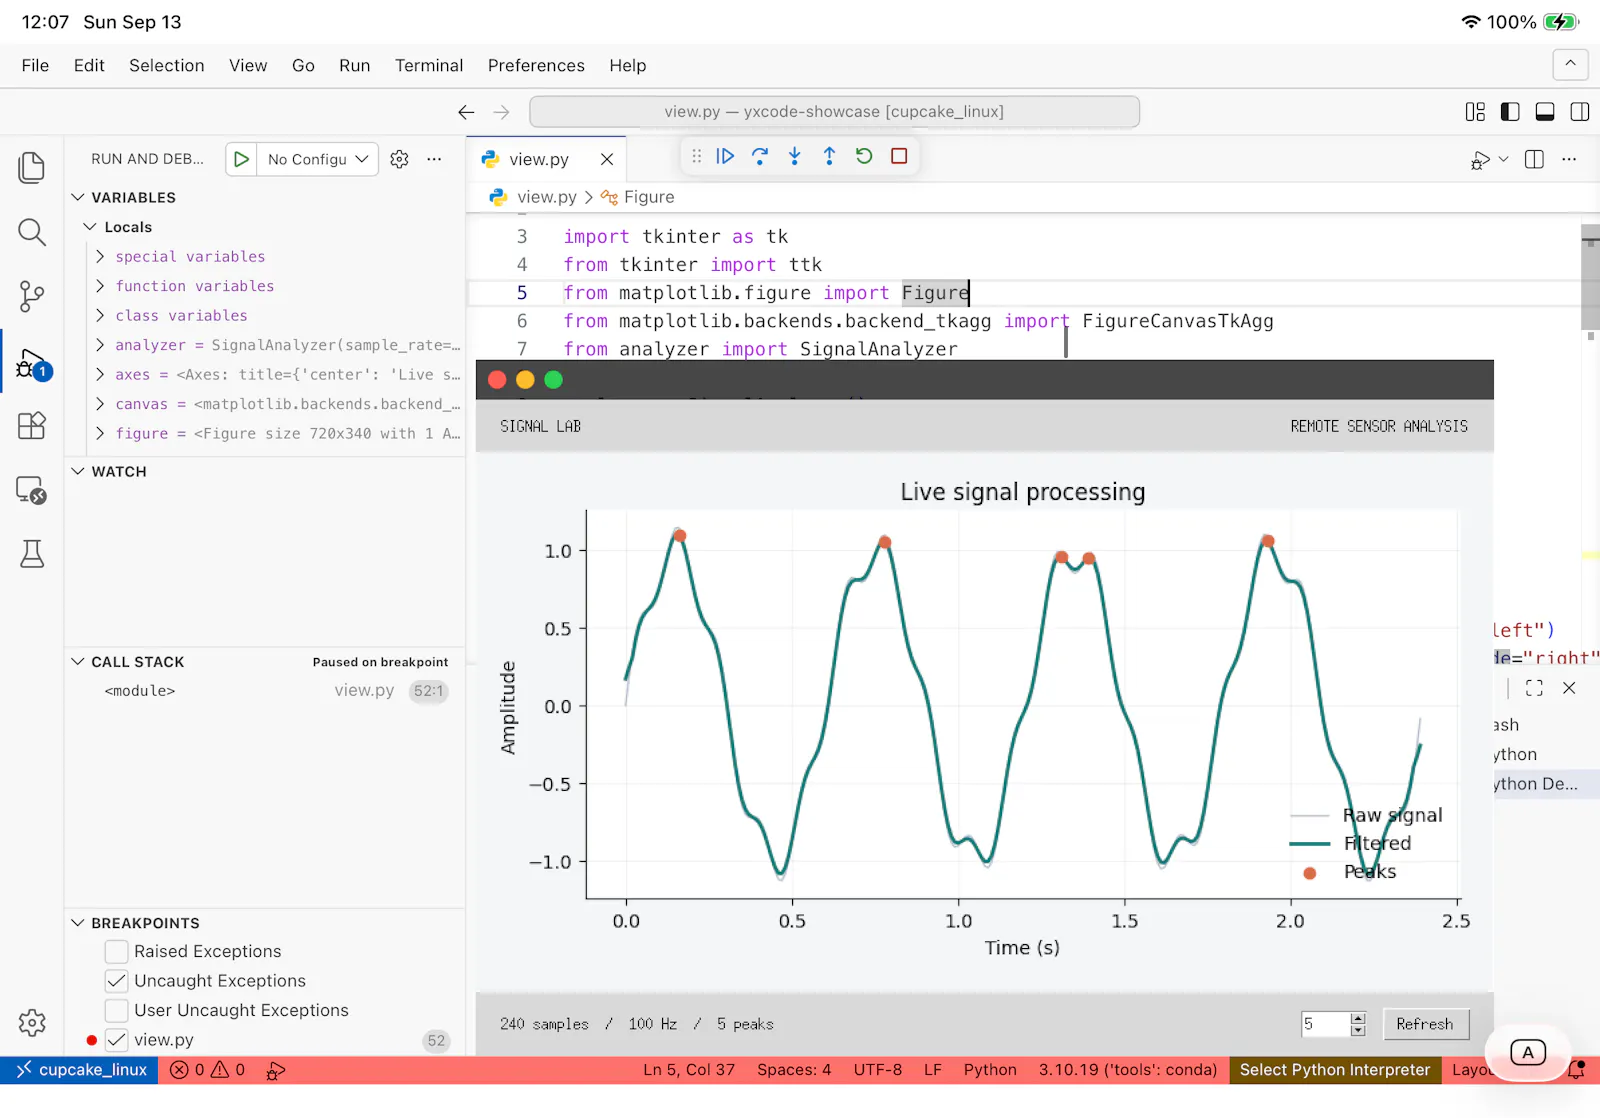
Task: Collapse the VARIABLES section
Action: pyautogui.click(x=78, y=198)
